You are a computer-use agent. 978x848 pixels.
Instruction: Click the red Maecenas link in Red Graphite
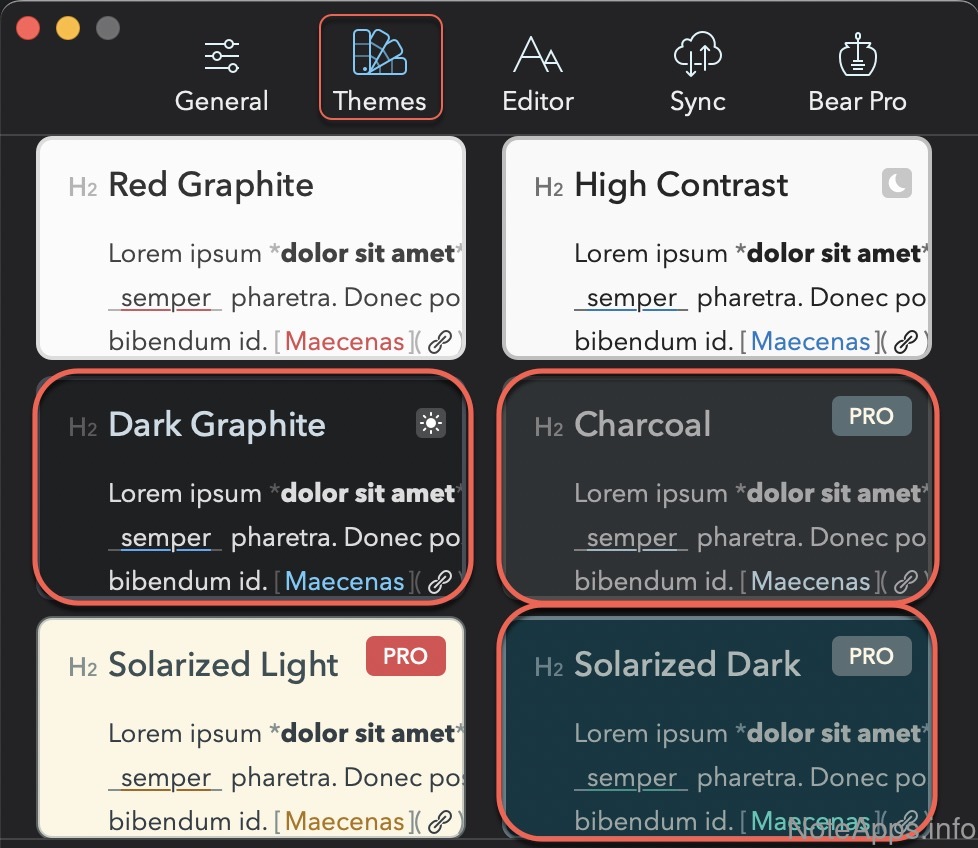[344, 342]
